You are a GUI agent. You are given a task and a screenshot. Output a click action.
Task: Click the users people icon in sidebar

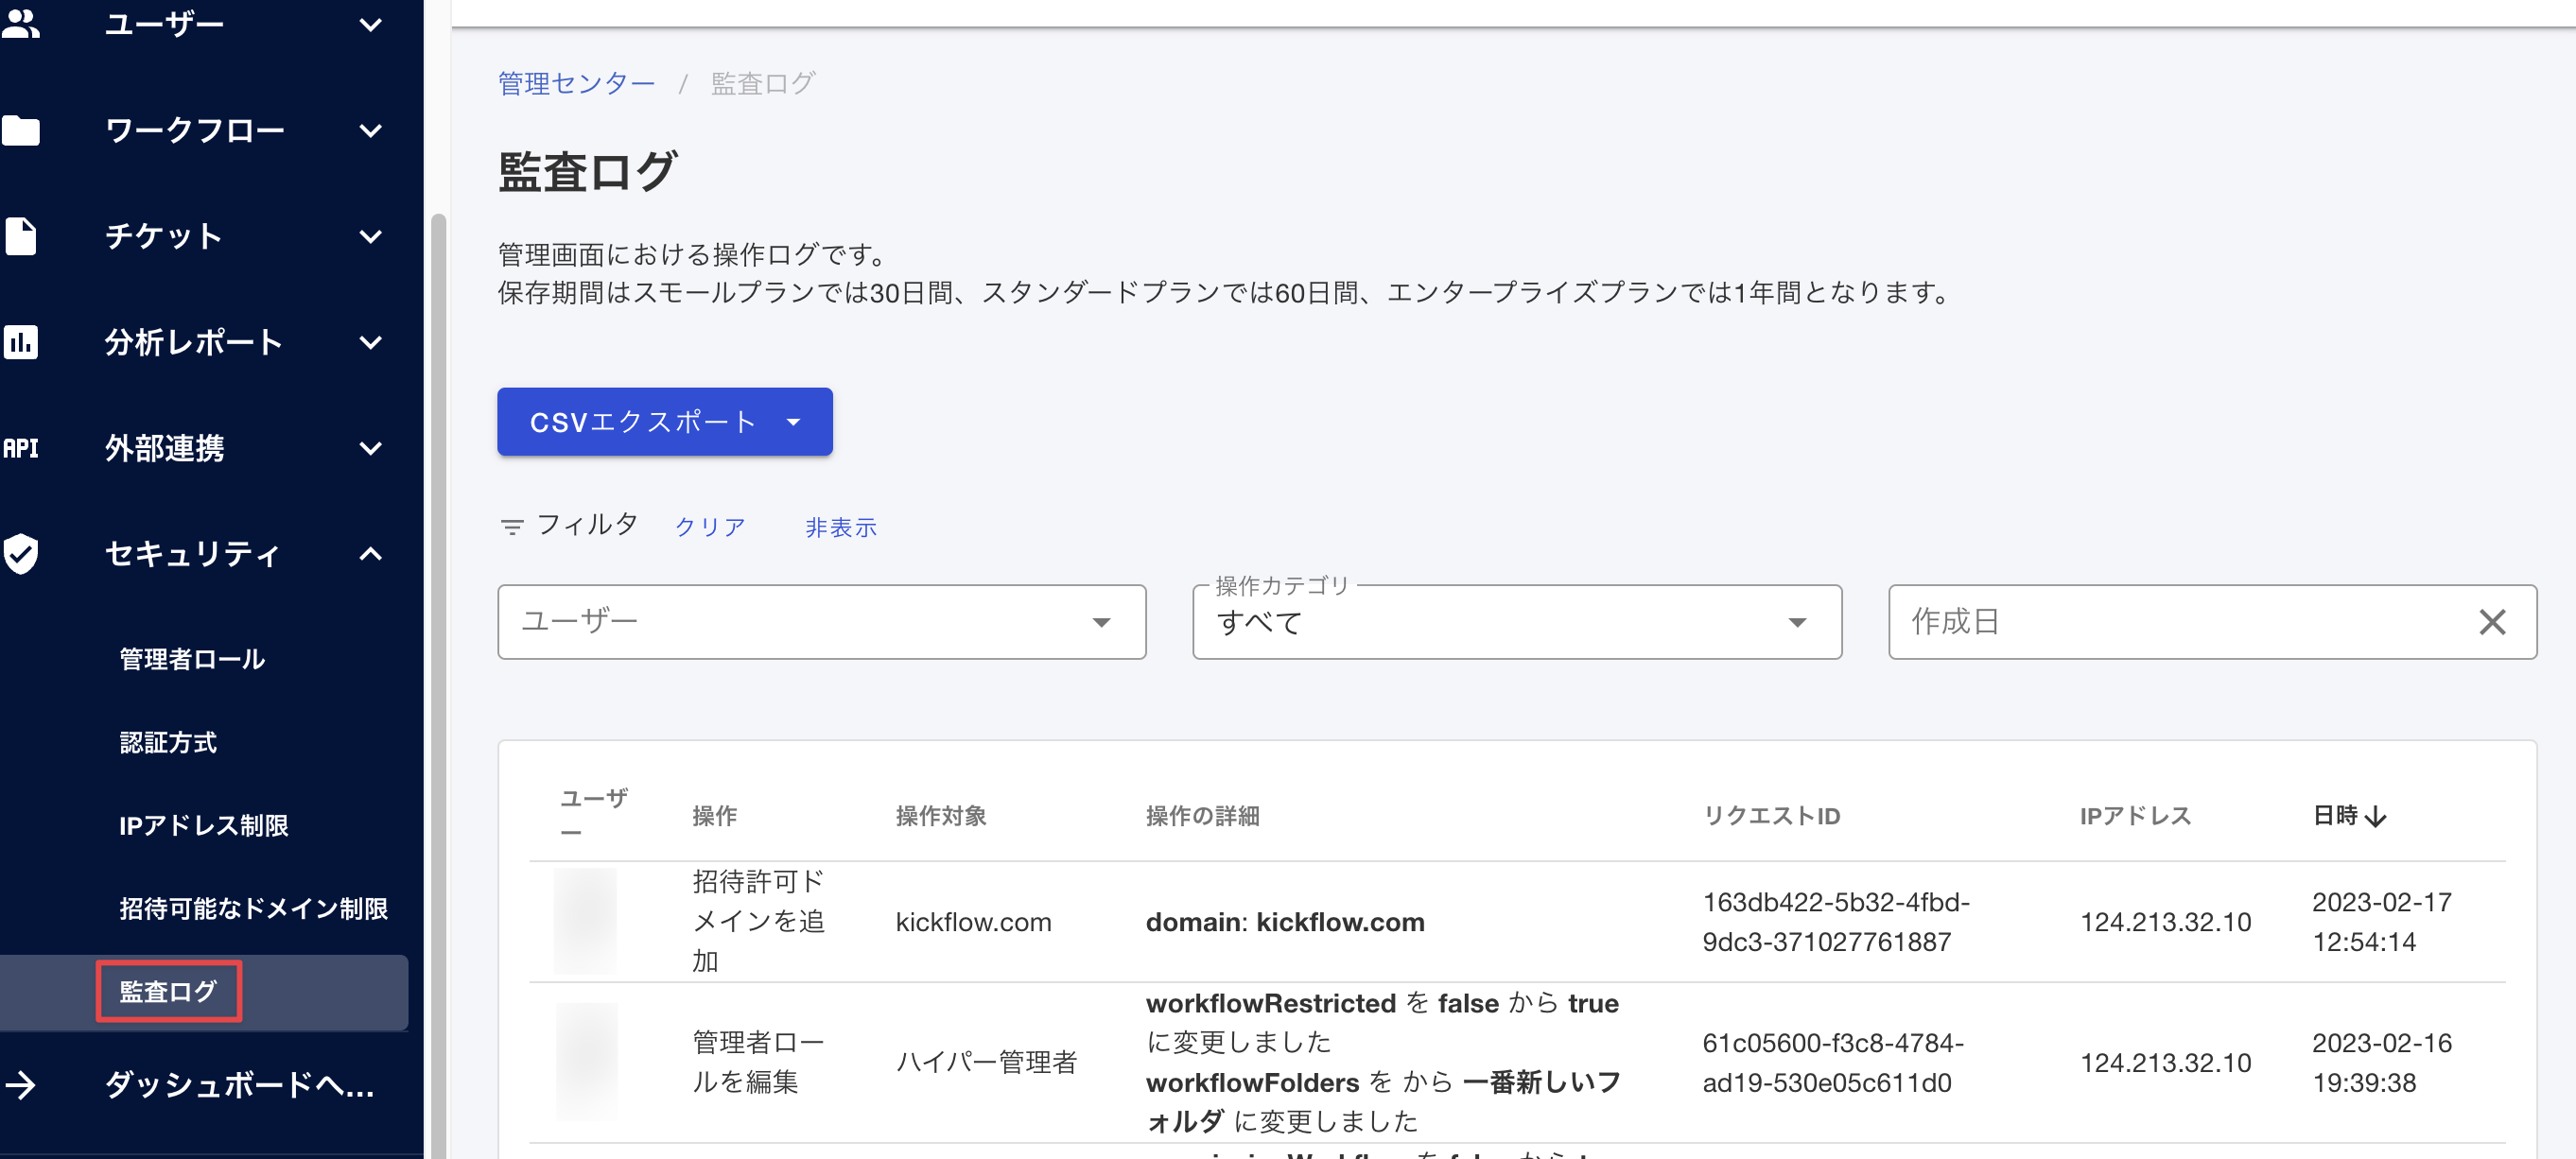coord(20,24)
